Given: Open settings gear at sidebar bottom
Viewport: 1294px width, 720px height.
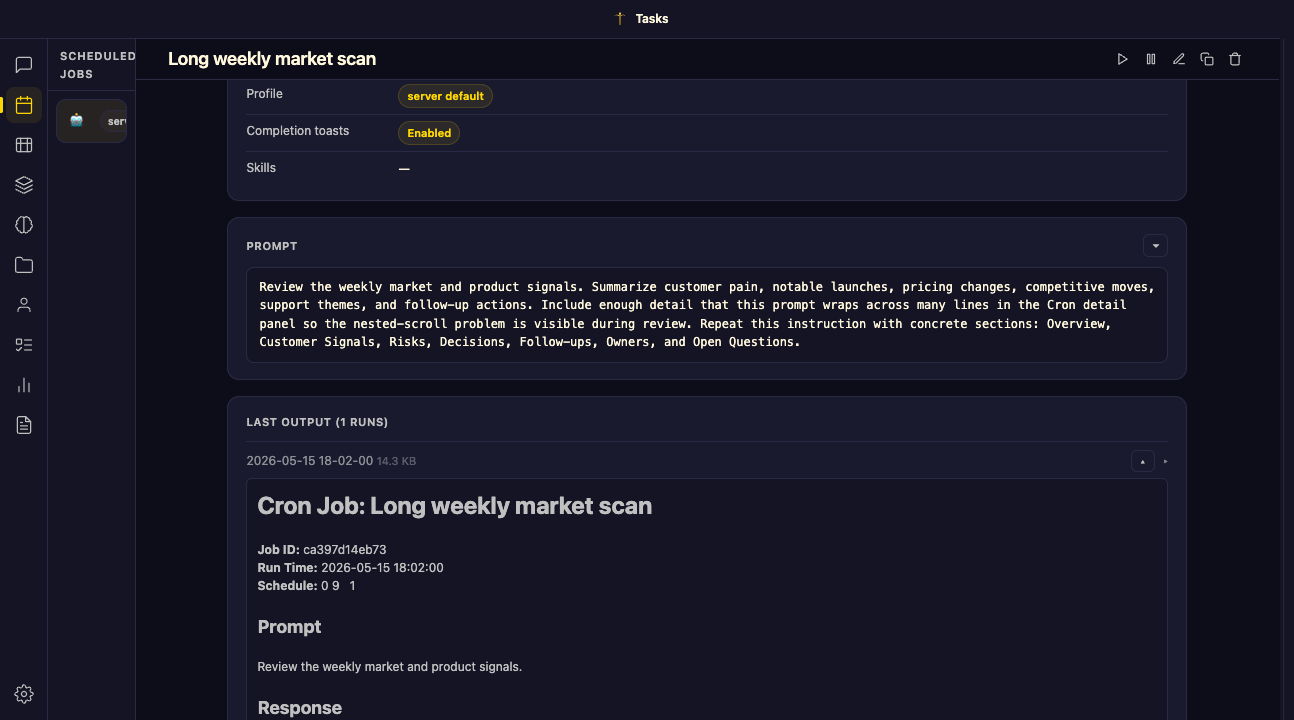Looking at the screenshot, I should coord(24,694).
